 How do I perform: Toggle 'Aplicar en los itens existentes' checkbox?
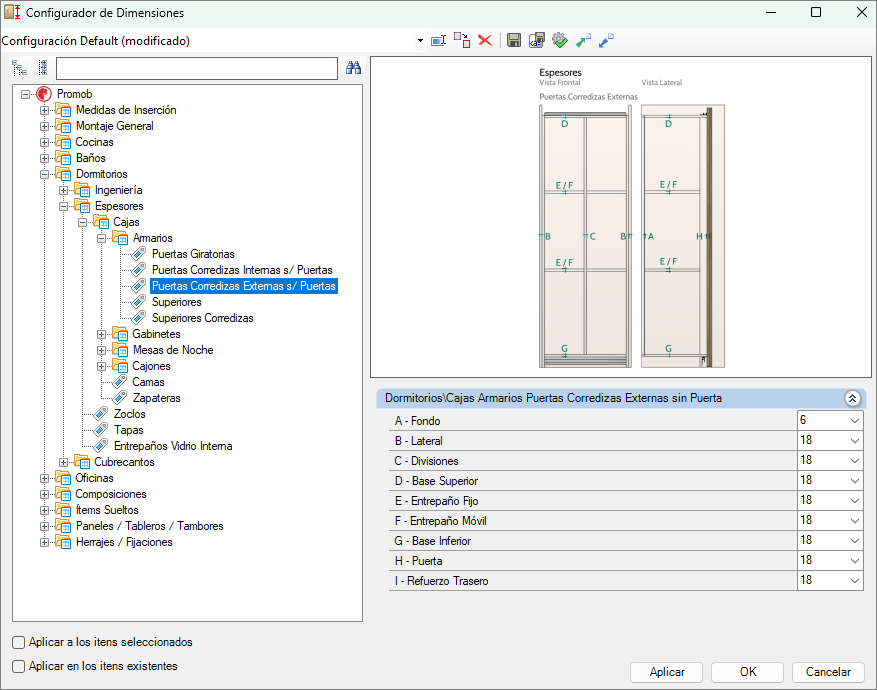[x=18, y=667]
